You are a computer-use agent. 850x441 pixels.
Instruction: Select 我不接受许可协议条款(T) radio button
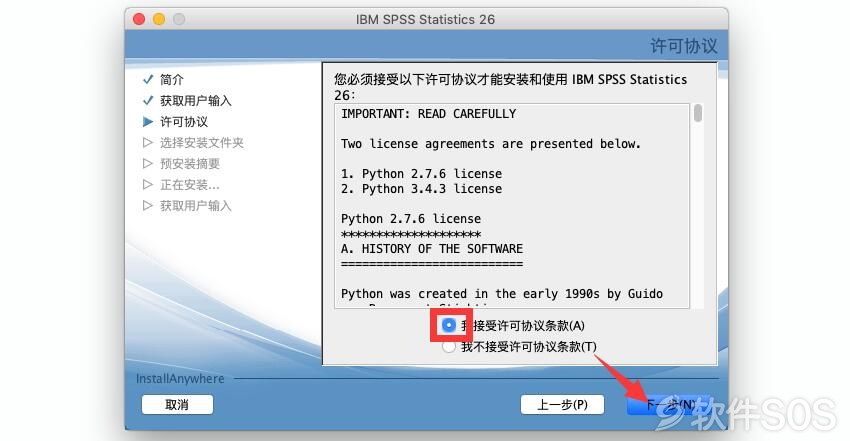click(449, 347)
